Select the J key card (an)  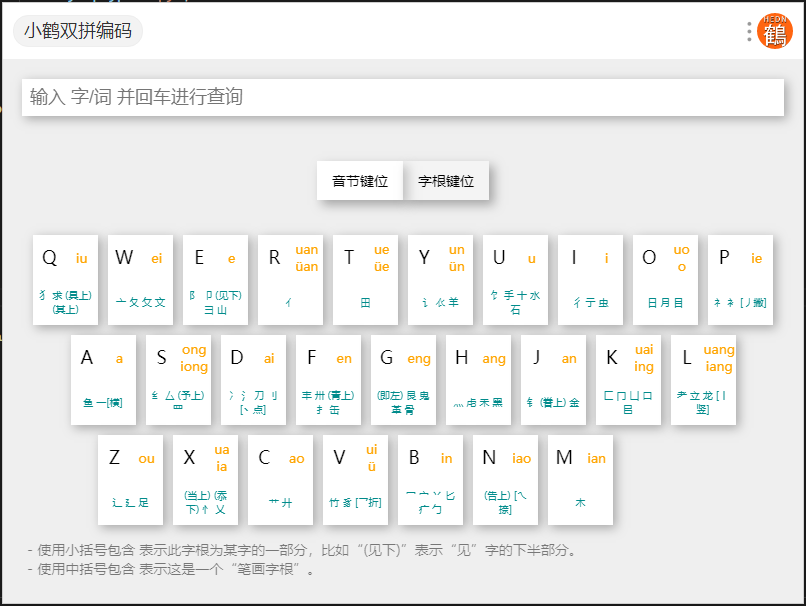(x=554, y=380)
